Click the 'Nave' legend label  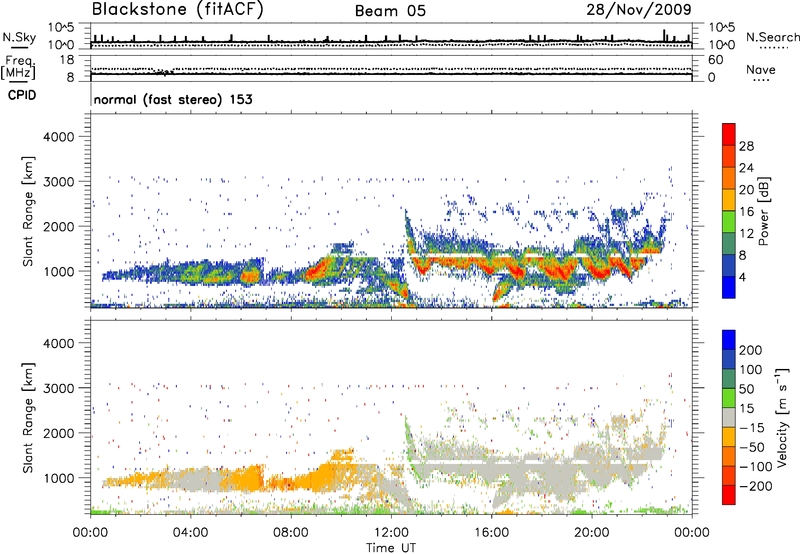760,70
